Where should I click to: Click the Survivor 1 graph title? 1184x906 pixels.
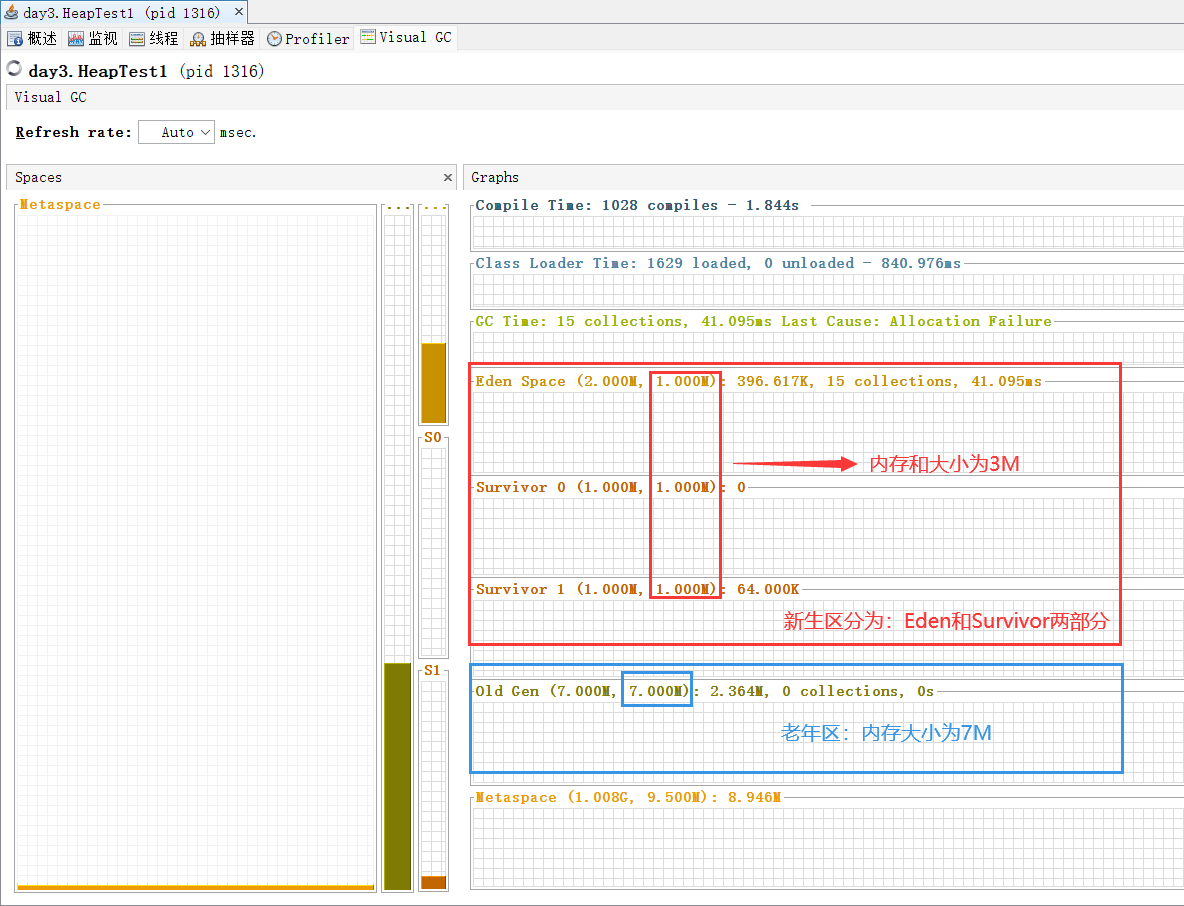tap(637, 590)
